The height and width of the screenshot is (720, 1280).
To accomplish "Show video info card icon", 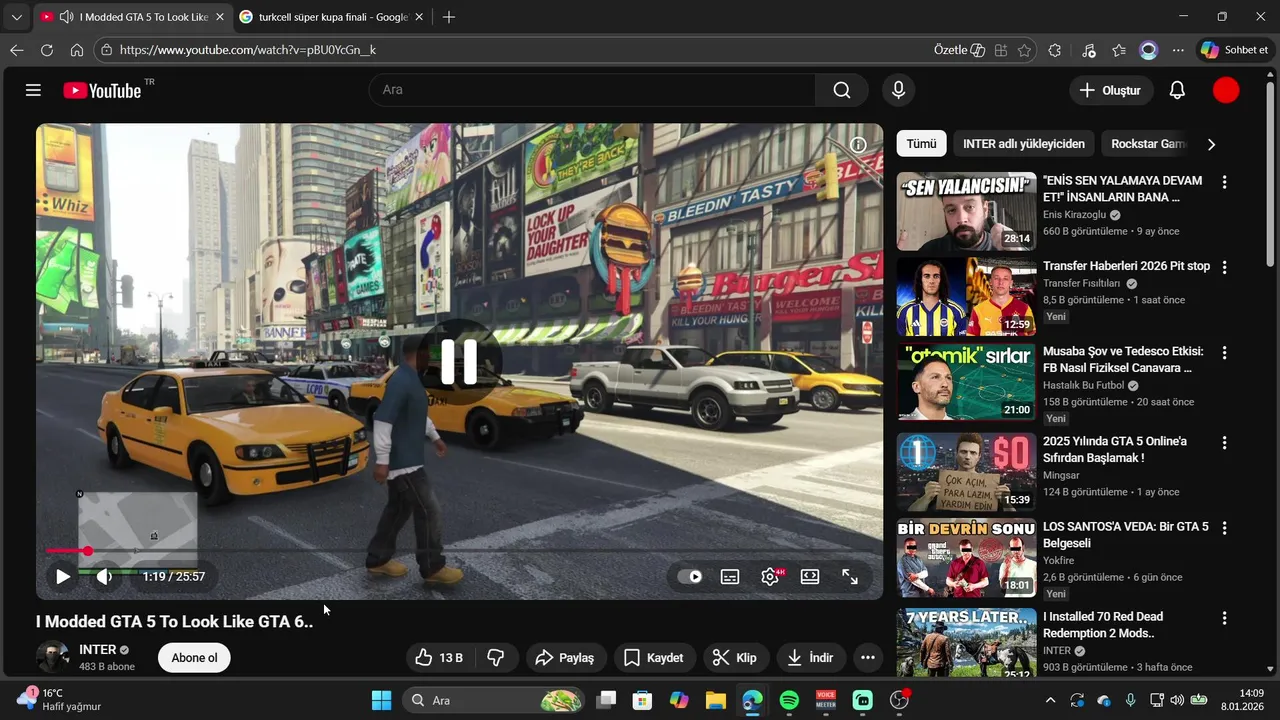I will tap(858, 144).
